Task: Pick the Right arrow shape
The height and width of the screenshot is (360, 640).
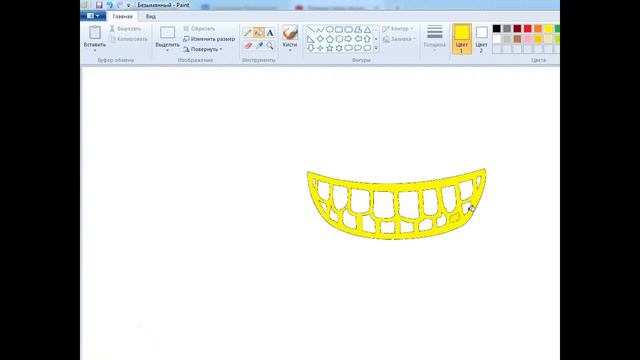Action: (x=348, y=39)
